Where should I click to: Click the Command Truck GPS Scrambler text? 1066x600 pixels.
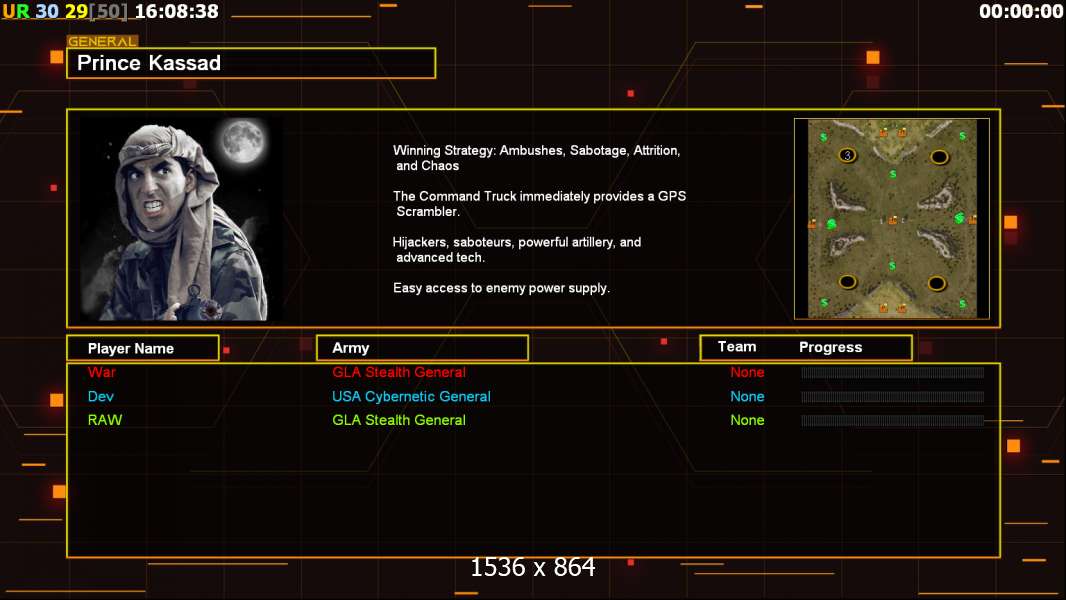tap(539, 204)
